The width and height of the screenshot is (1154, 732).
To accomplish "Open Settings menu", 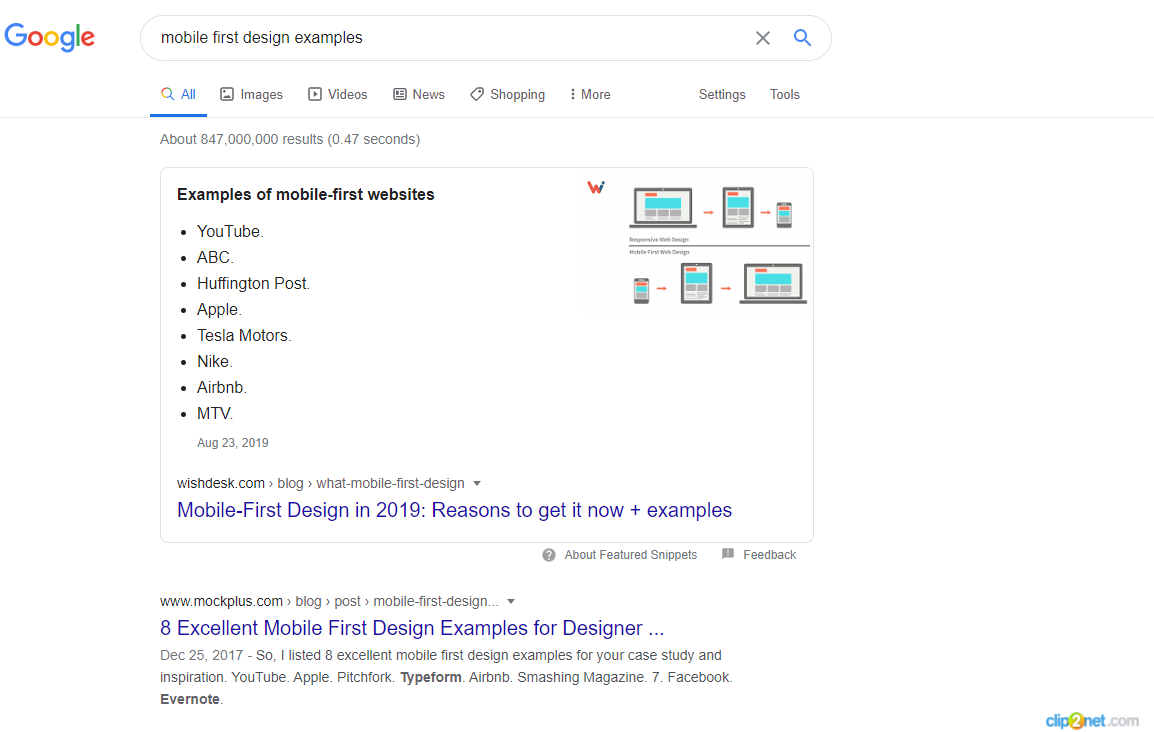I will (722, 94).
